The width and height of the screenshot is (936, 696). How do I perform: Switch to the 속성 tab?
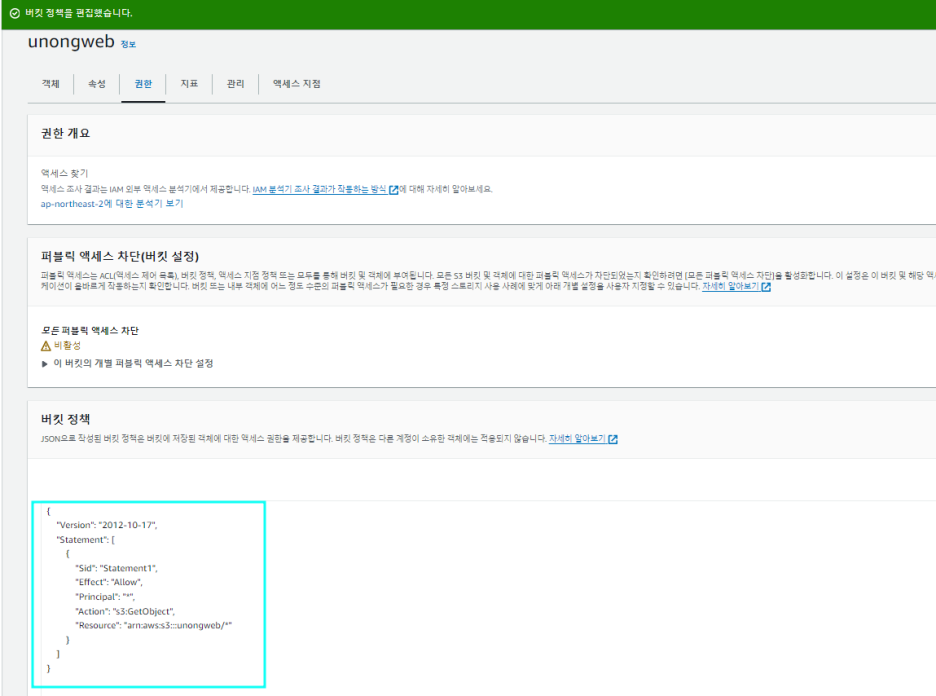point(97,84)
